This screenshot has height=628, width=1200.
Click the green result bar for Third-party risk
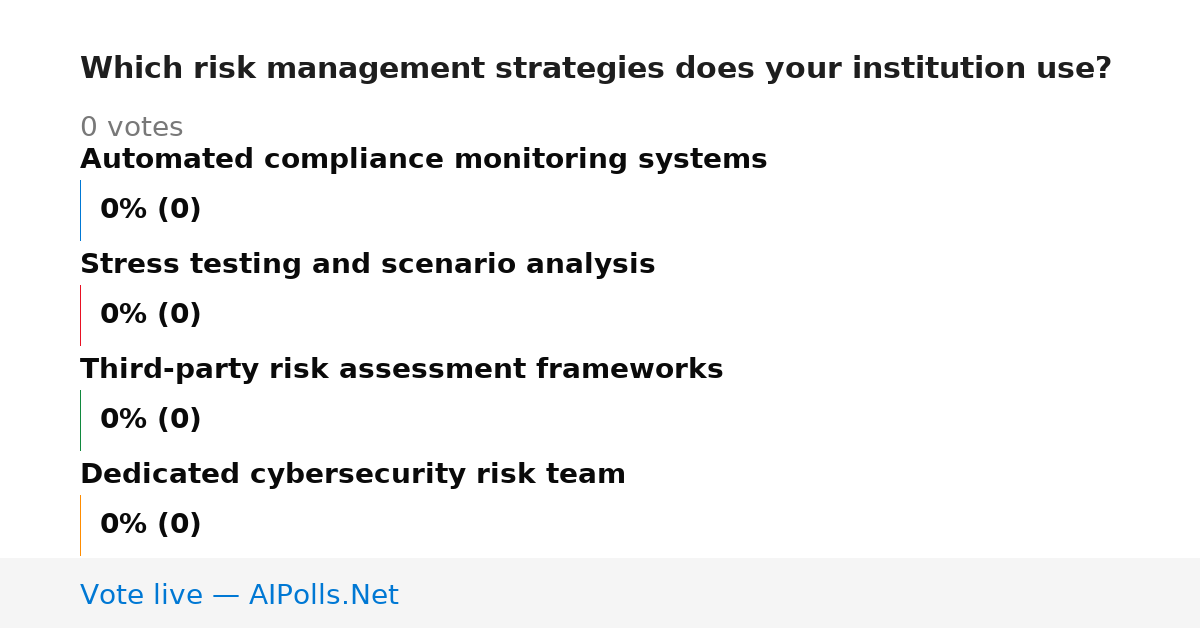pos(80,420)
